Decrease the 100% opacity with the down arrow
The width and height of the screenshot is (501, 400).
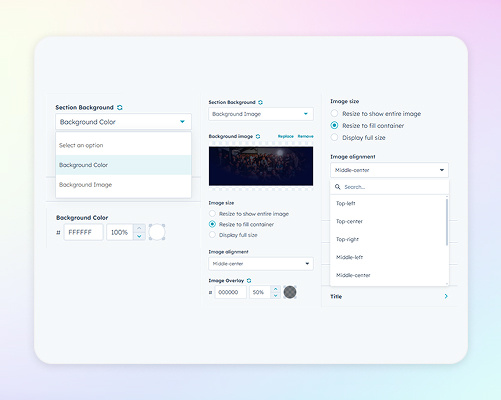pyautogui.click(x=139, y=236)
